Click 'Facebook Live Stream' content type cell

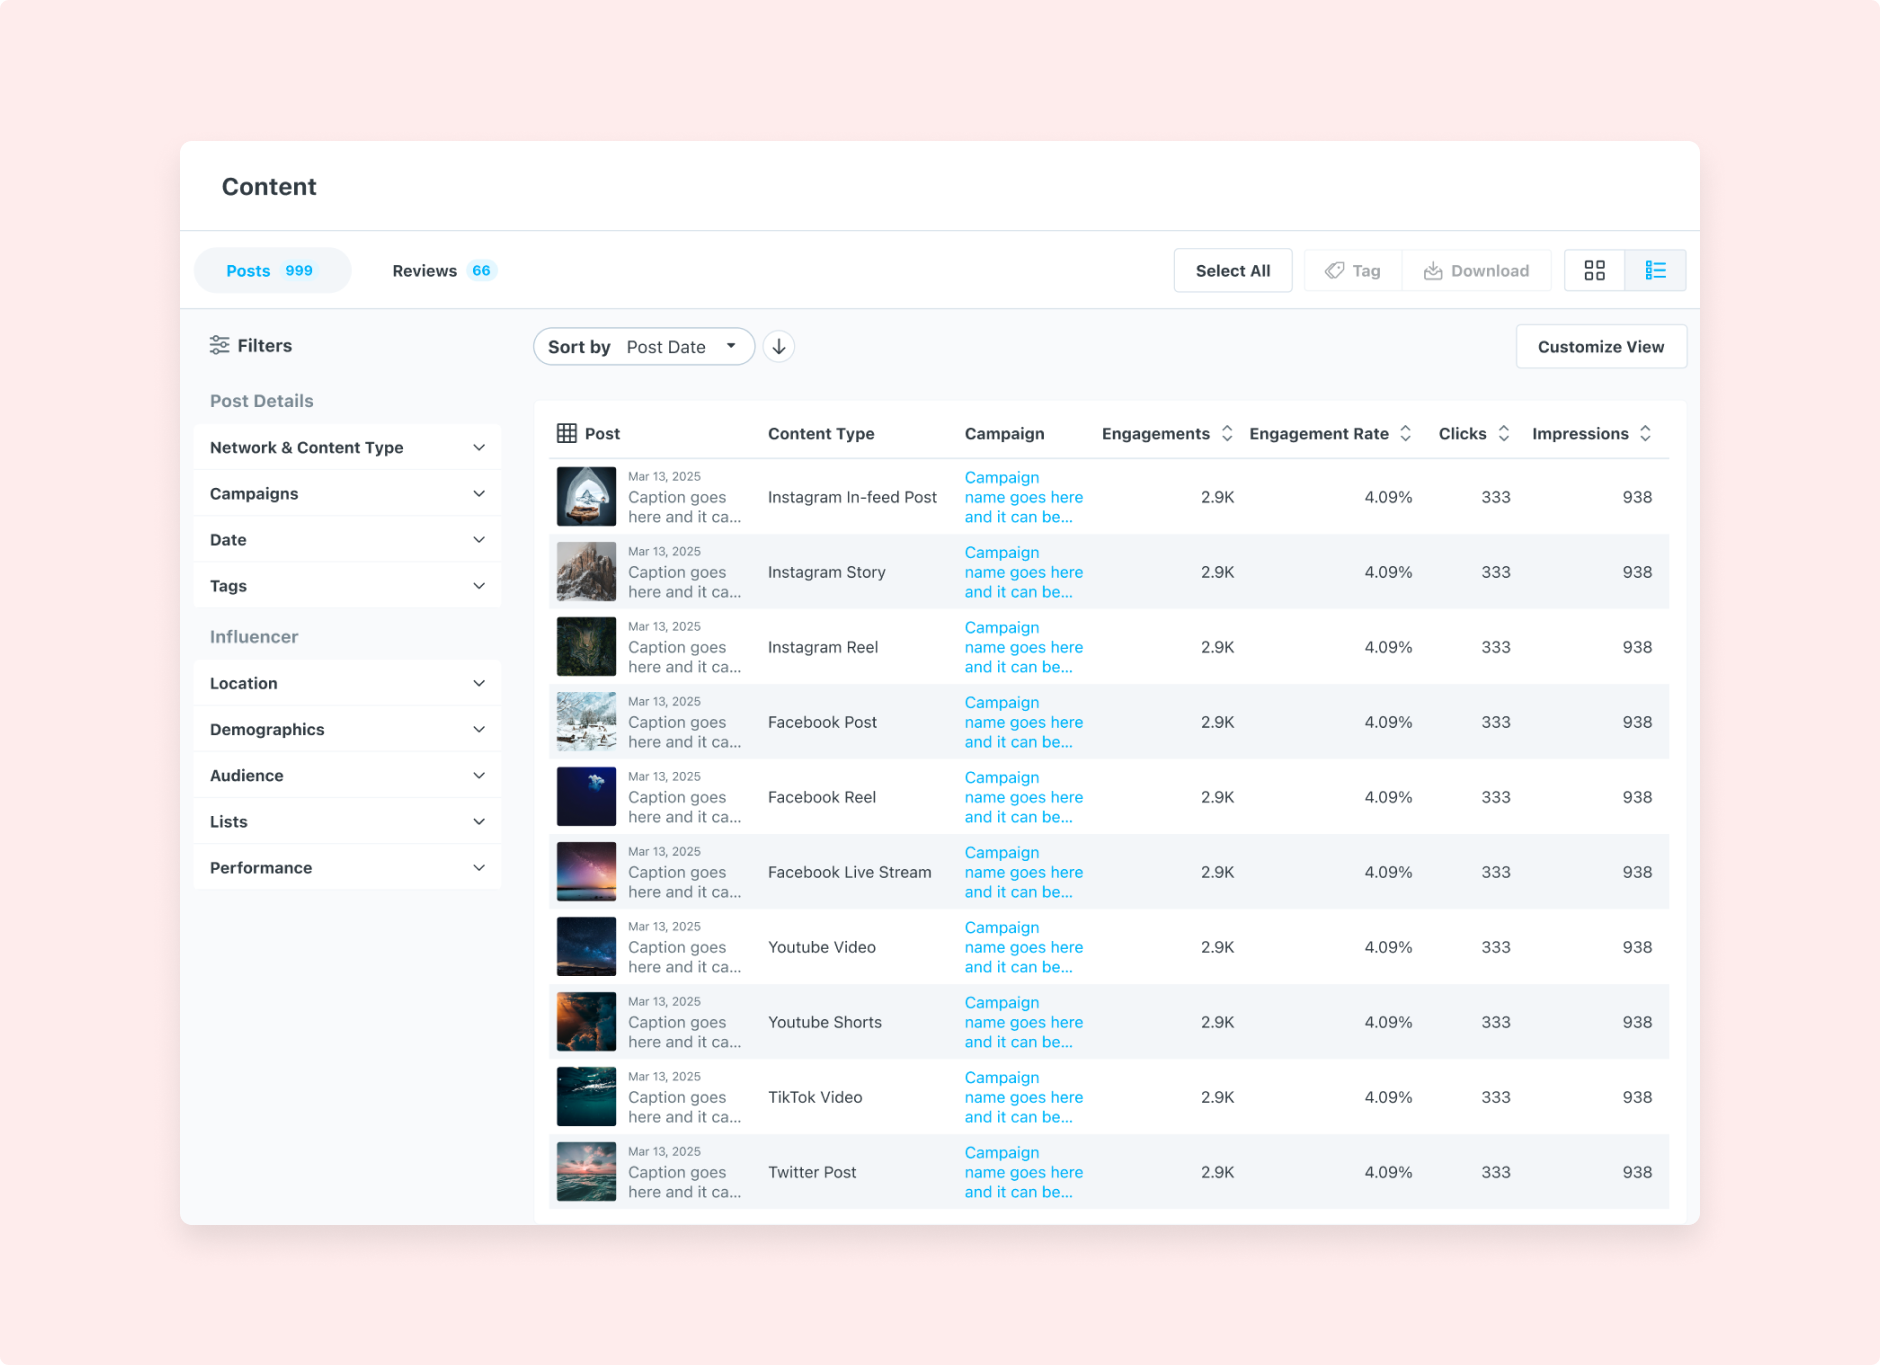point(849,872)
